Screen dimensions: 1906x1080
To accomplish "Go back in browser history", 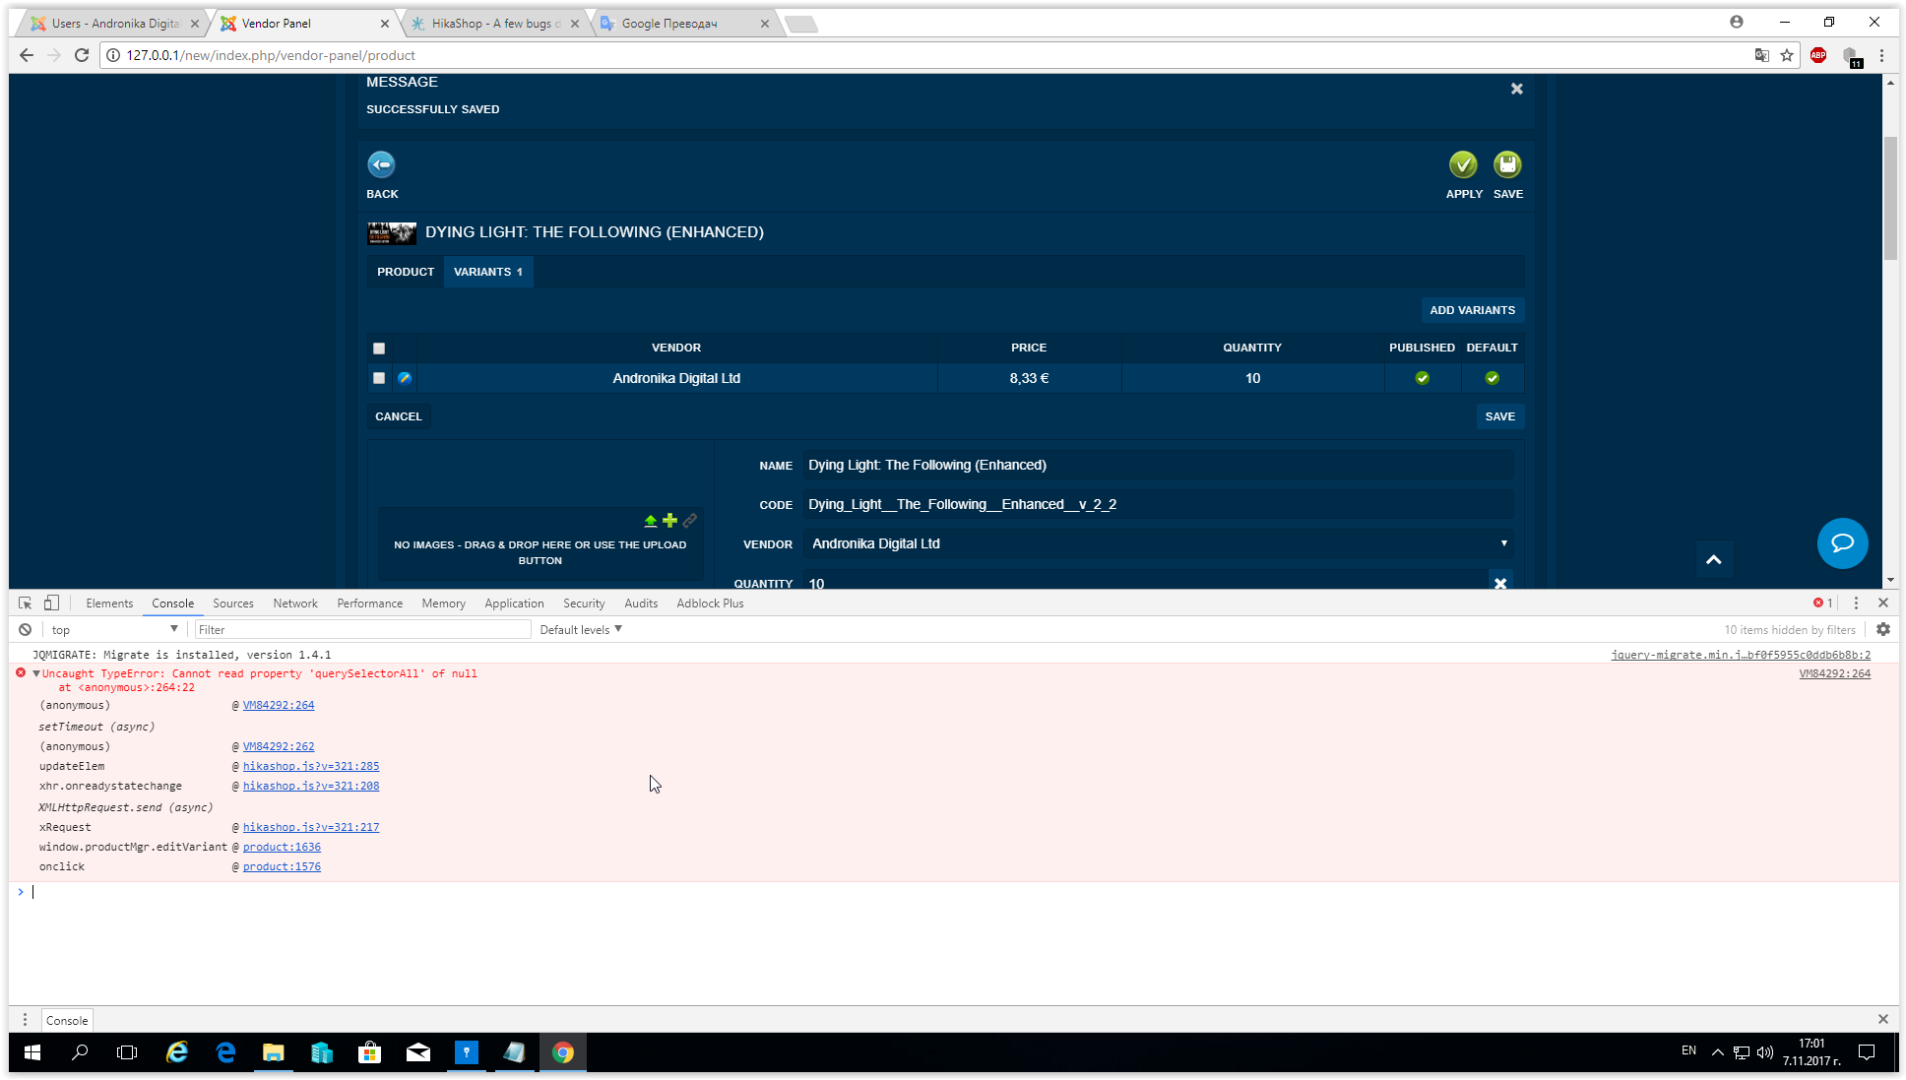I will [26, 55].
